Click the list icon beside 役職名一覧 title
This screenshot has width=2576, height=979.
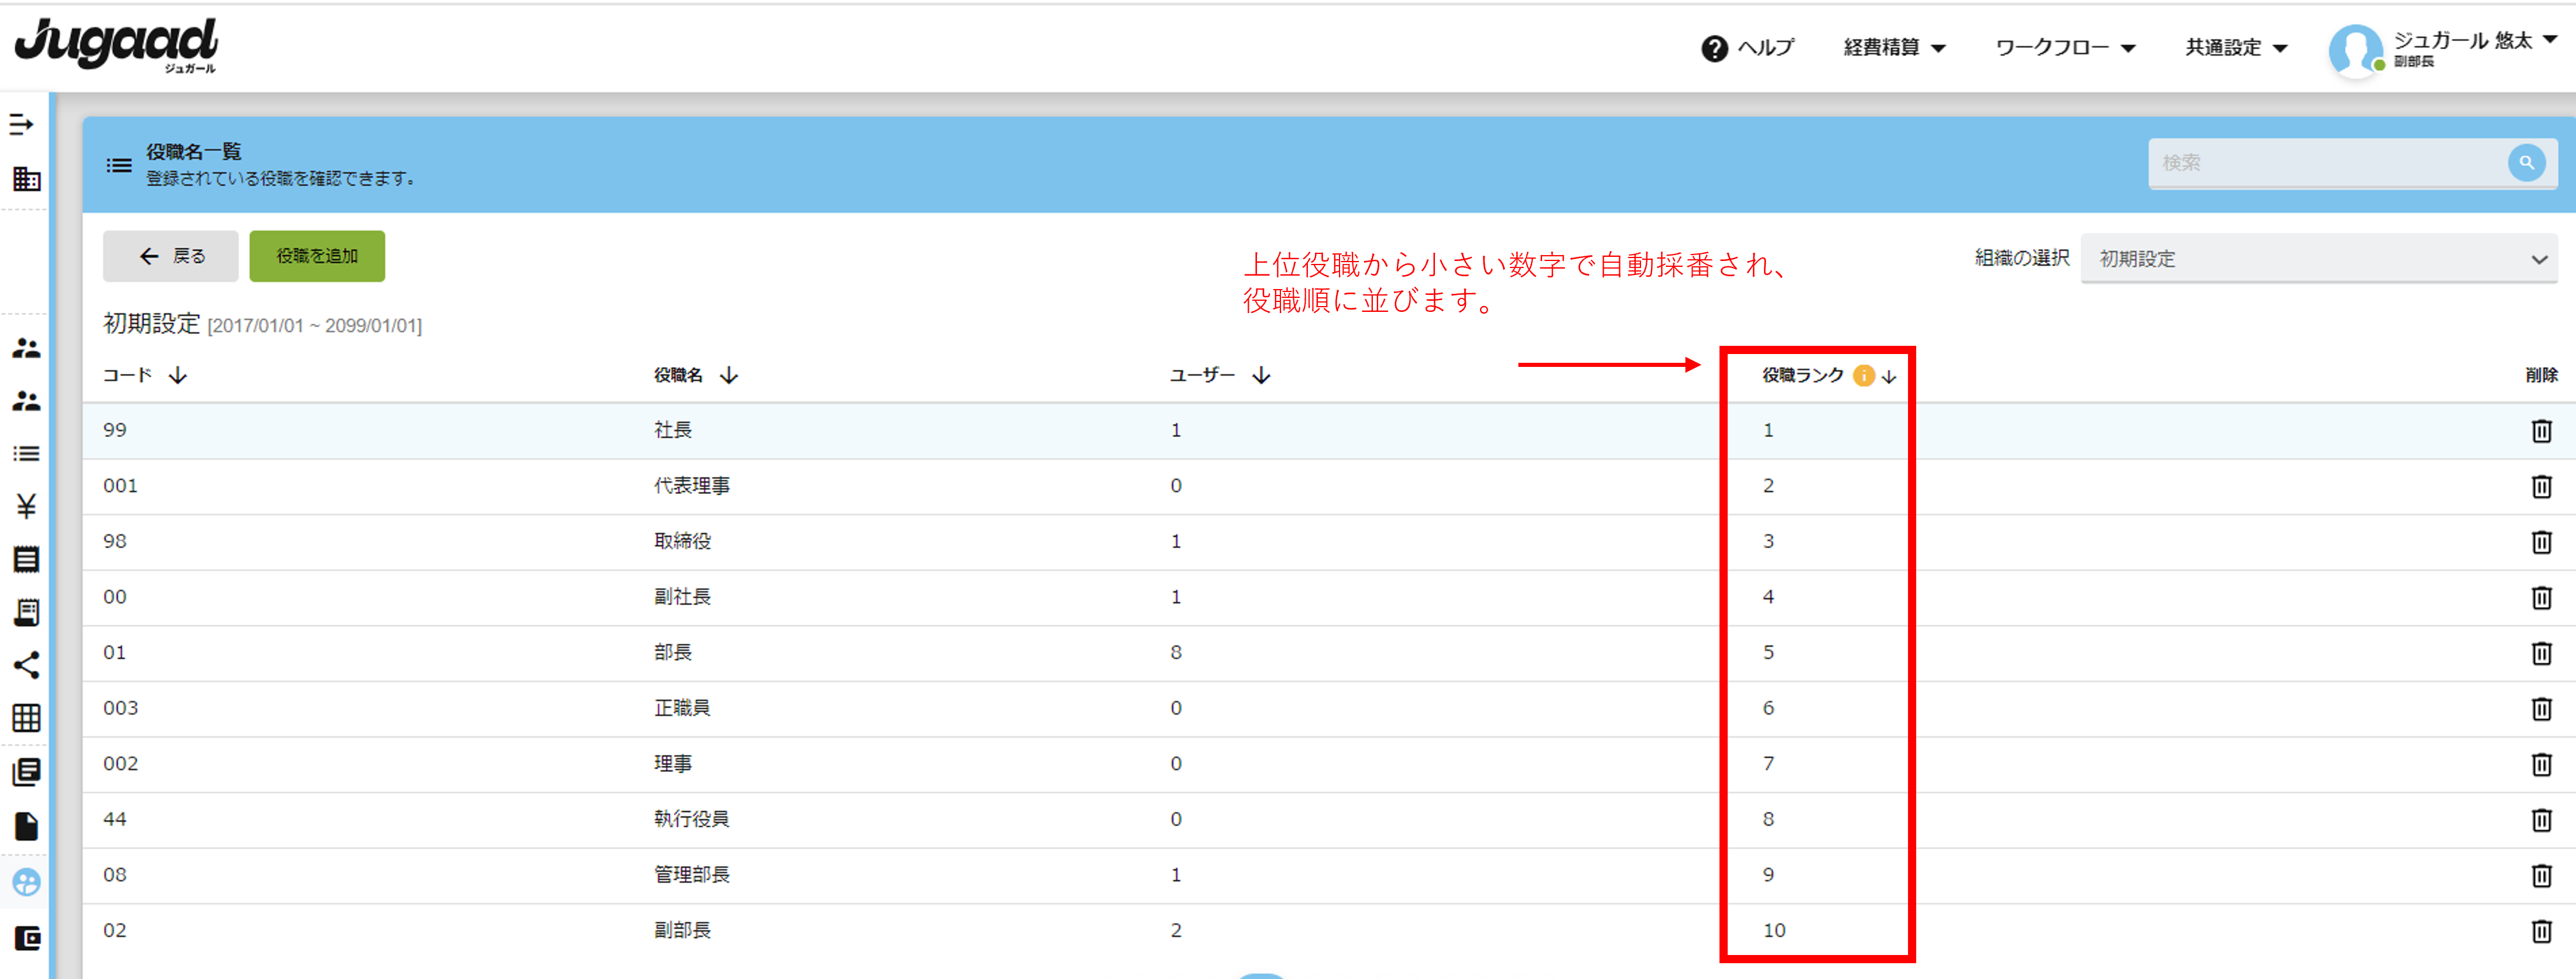[x=119, y=165]
